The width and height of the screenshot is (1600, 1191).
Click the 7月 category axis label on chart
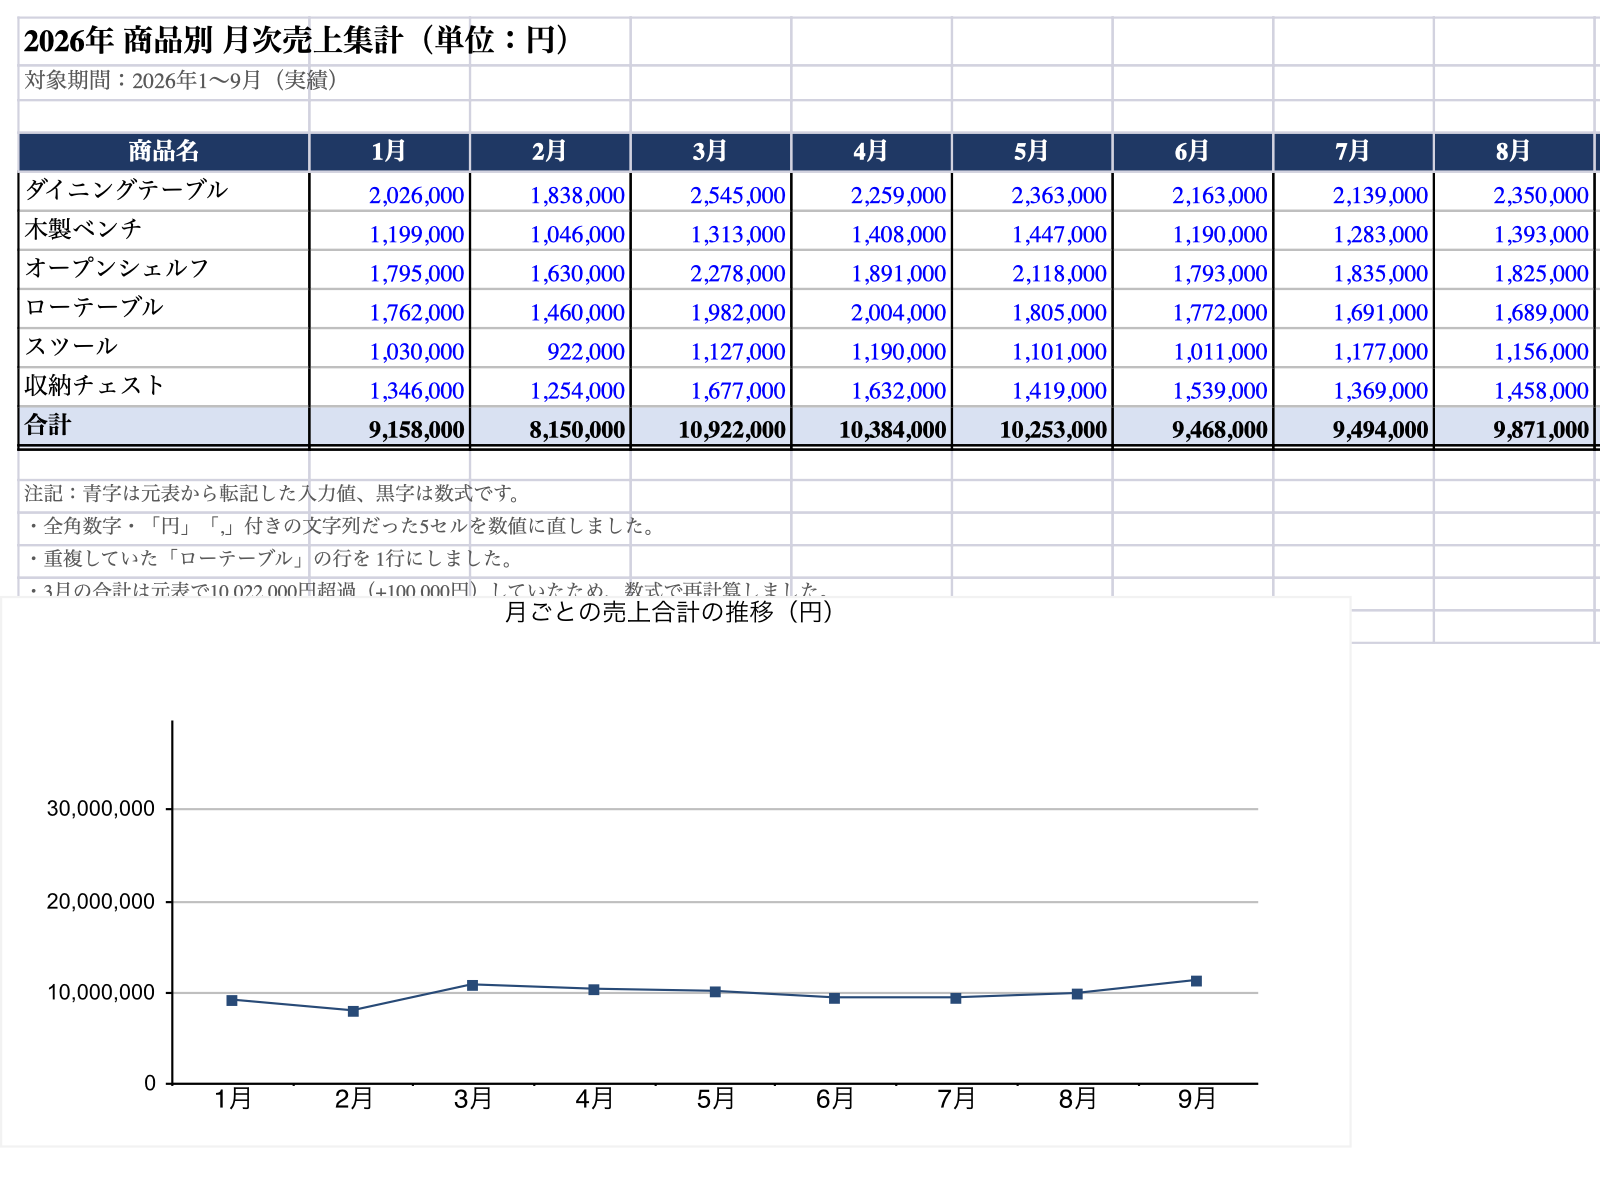[x=957, y=1099]
